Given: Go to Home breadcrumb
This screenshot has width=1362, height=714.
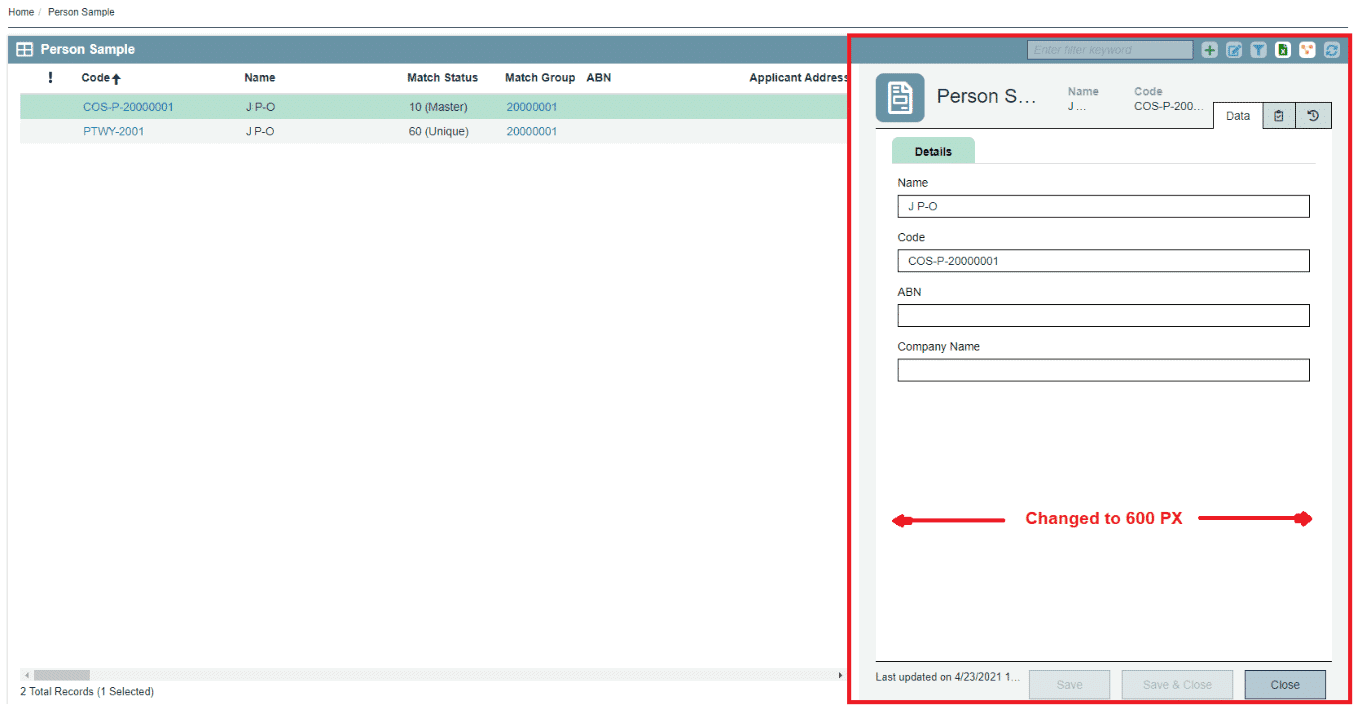Looking at the screenshot, I should tap(21, 12).
